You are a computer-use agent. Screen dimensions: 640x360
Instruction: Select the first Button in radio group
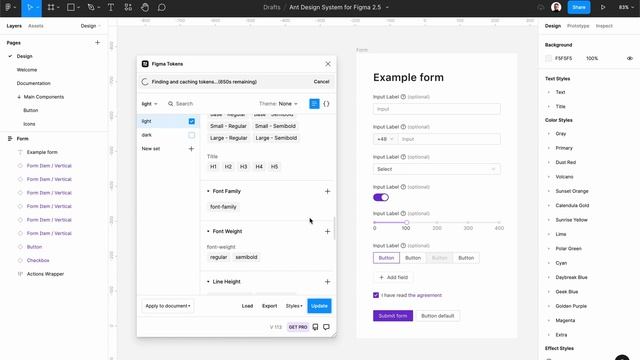point(386,258)
